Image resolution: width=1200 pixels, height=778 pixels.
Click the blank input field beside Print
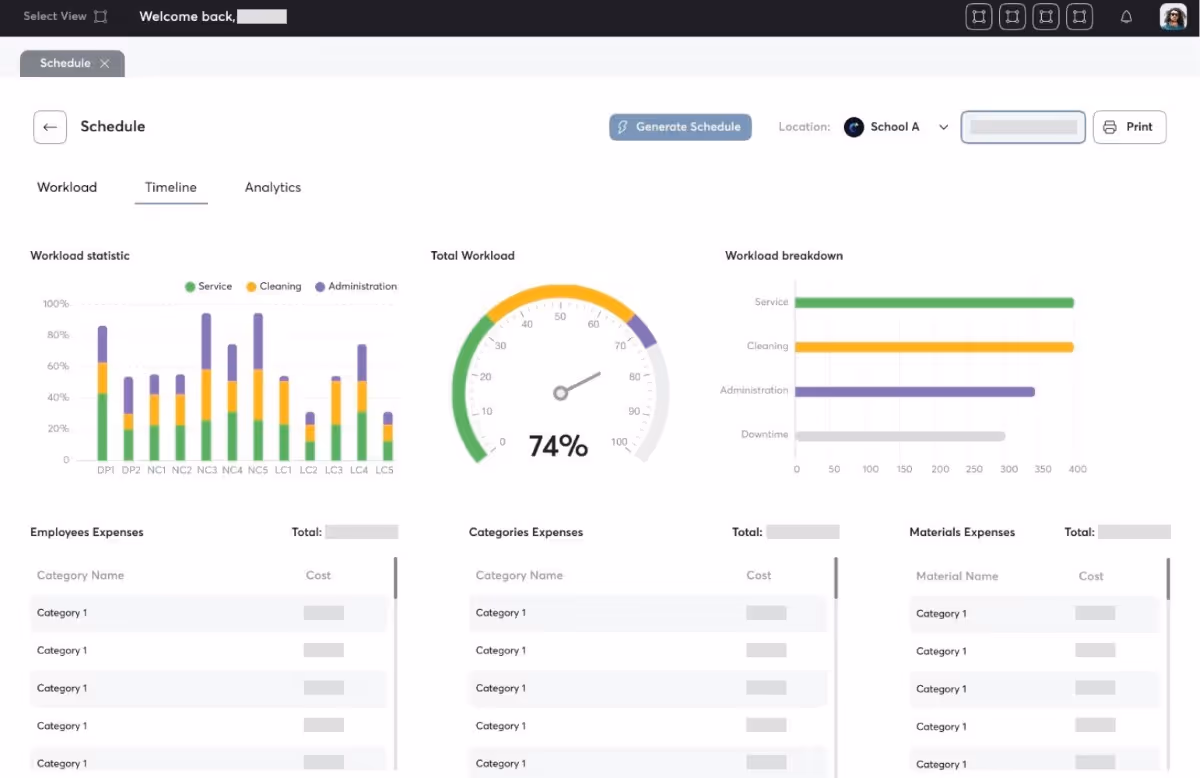1023,127
